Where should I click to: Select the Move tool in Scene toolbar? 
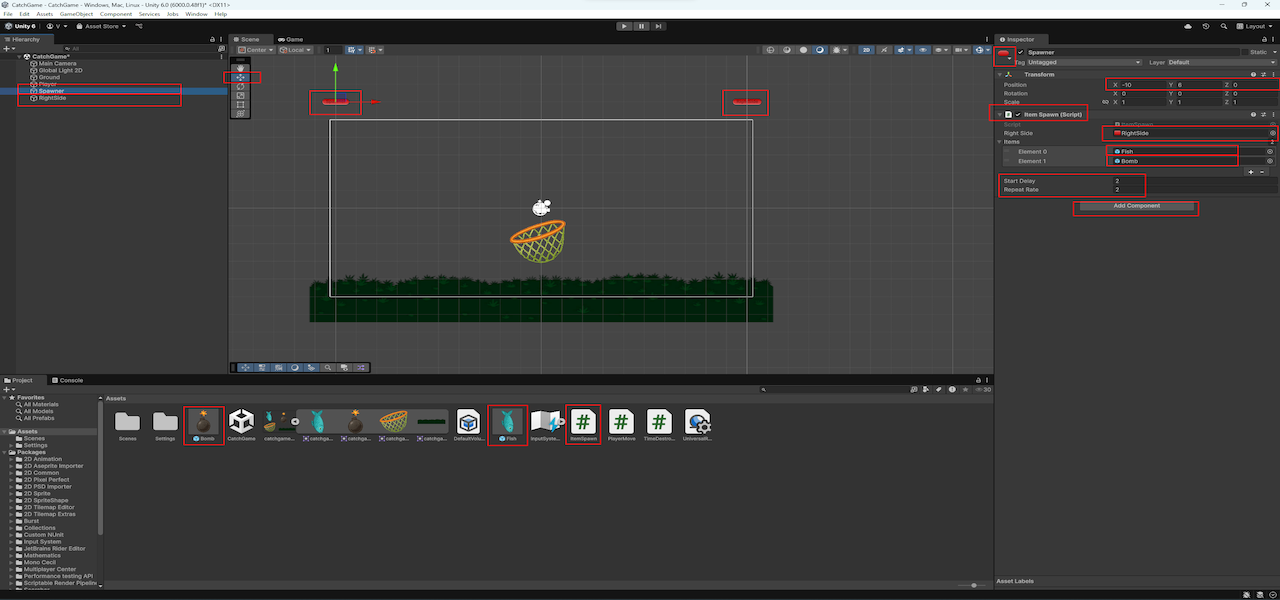pos(240,77)
